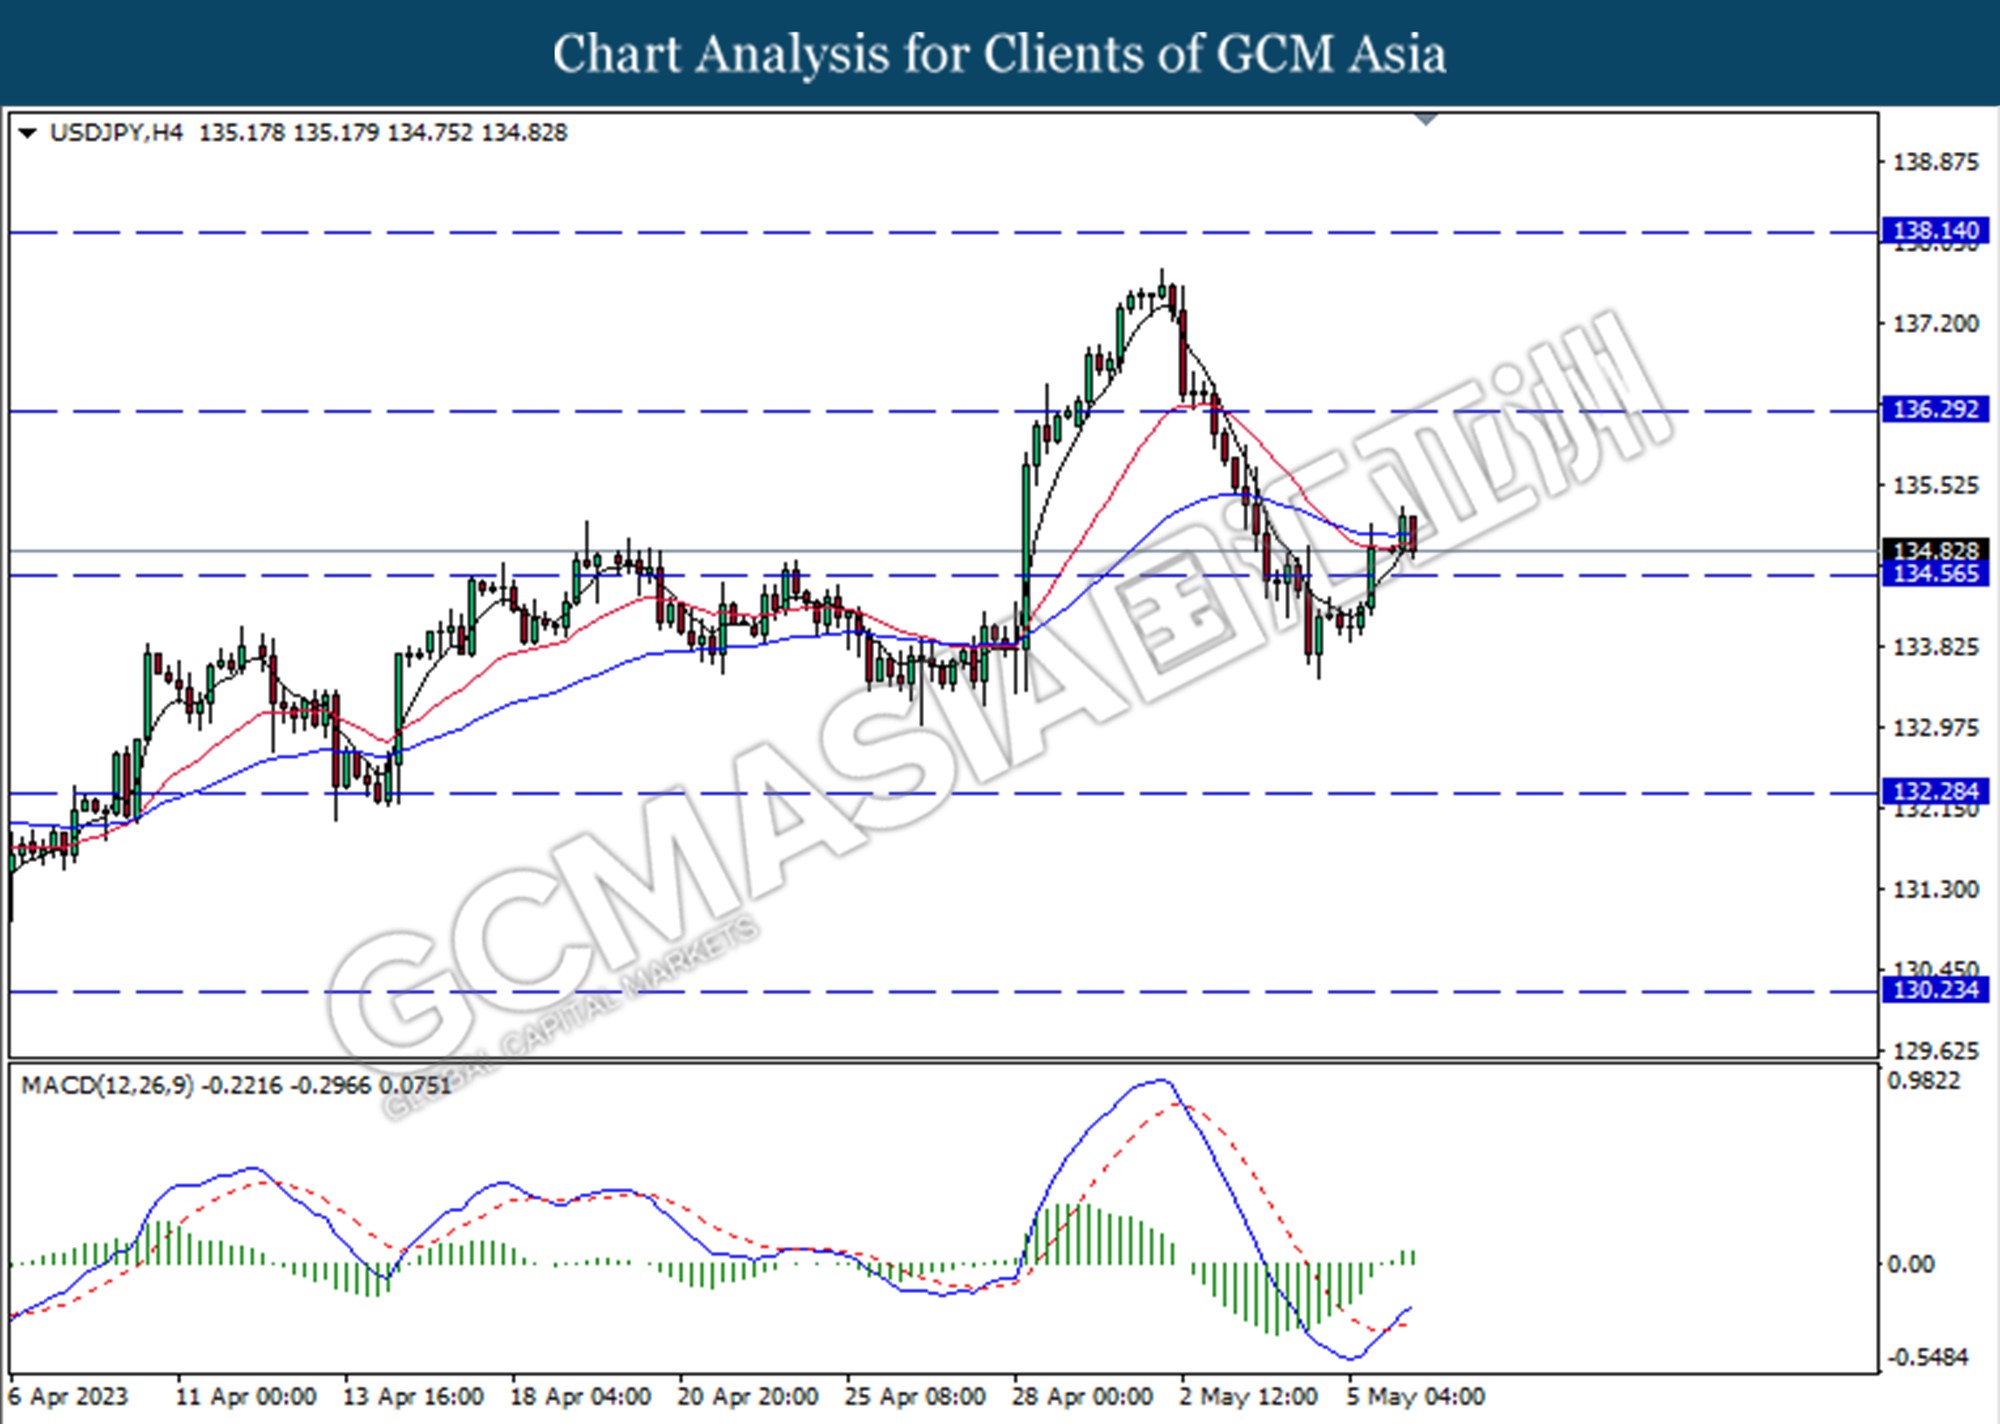This screenshot has width=2000, height=1428.
Task: Click the Chart Analysis for Clients title
Action: (1000, 54)
